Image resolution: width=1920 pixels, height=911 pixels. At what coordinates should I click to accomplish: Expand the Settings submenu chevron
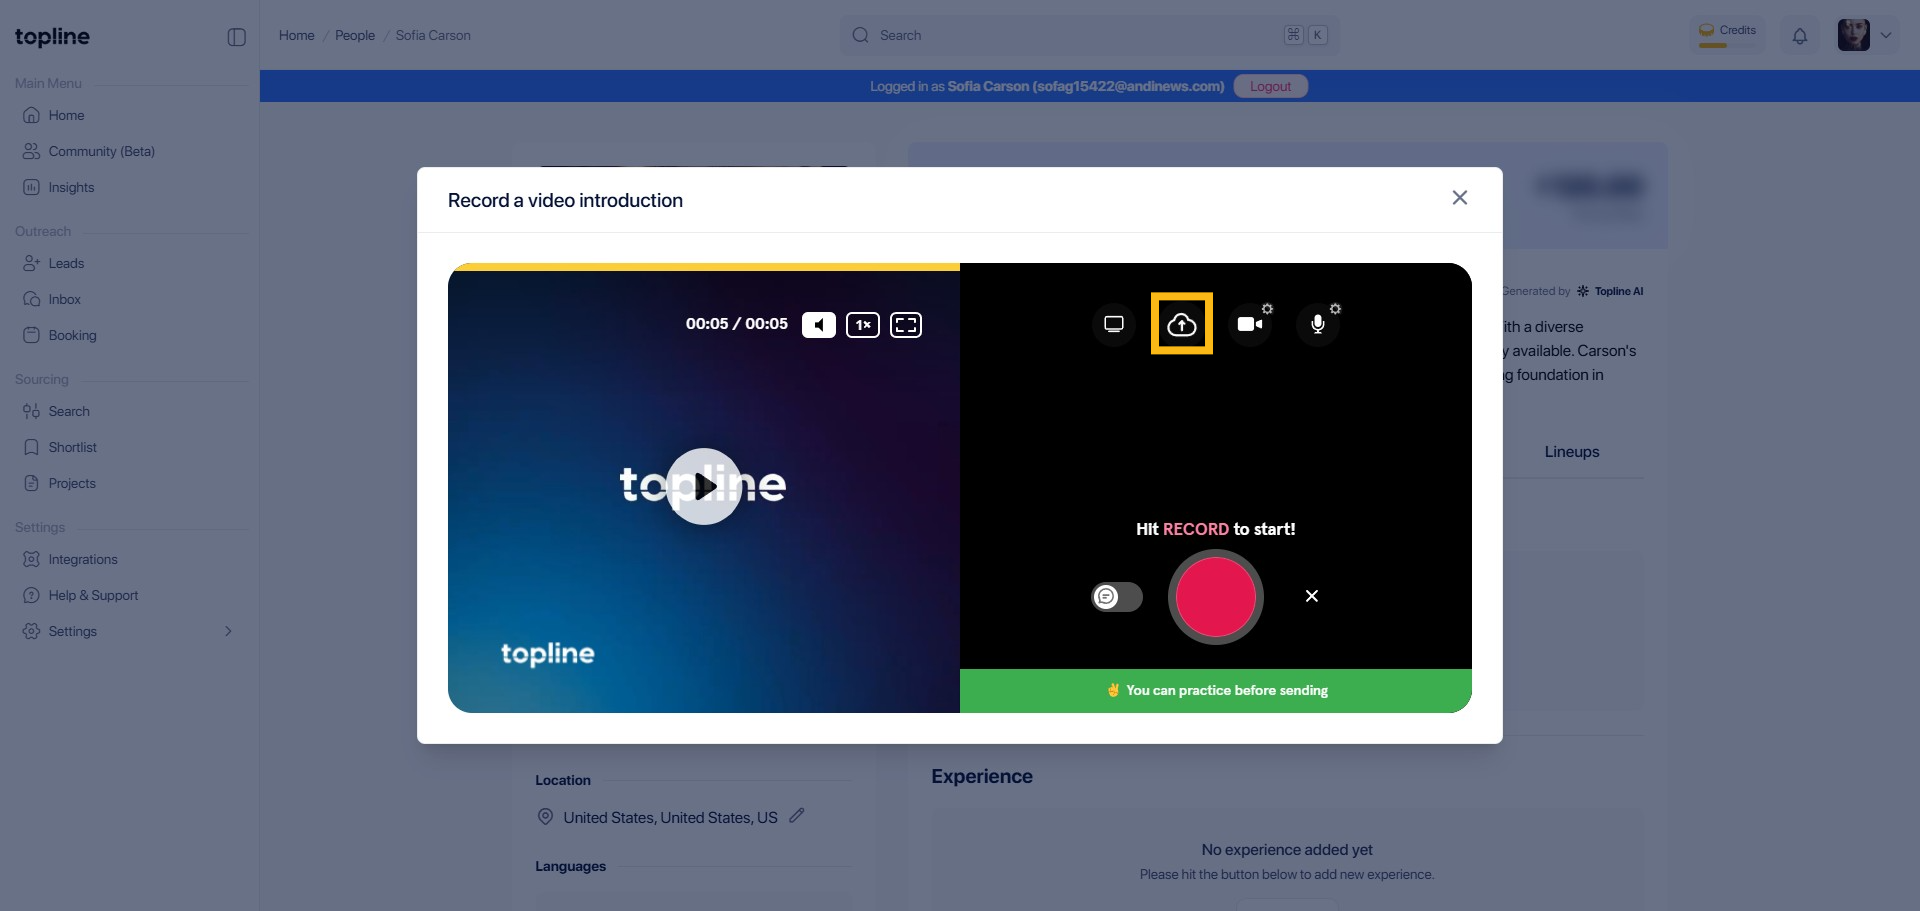228,631
